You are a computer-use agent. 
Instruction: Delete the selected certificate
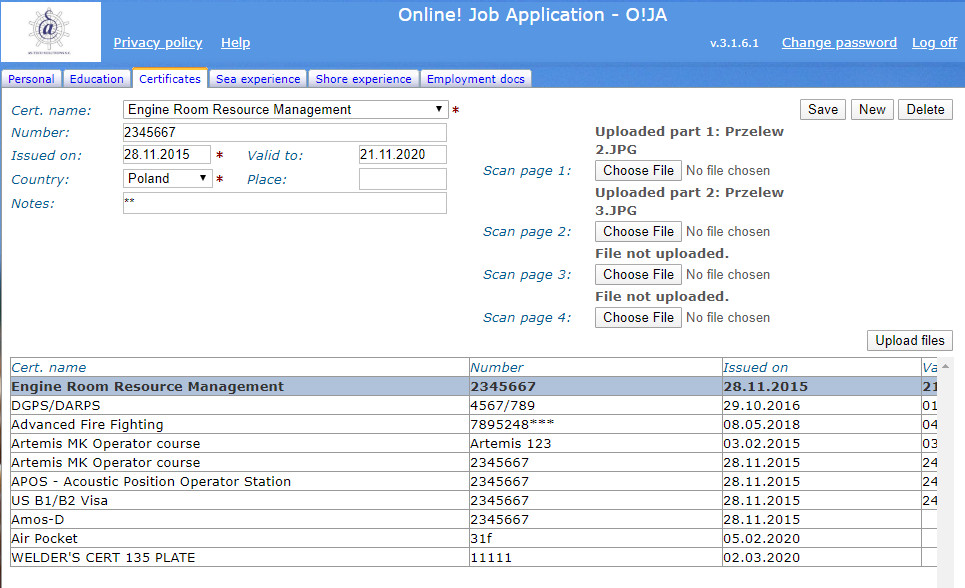pos(925,110)
